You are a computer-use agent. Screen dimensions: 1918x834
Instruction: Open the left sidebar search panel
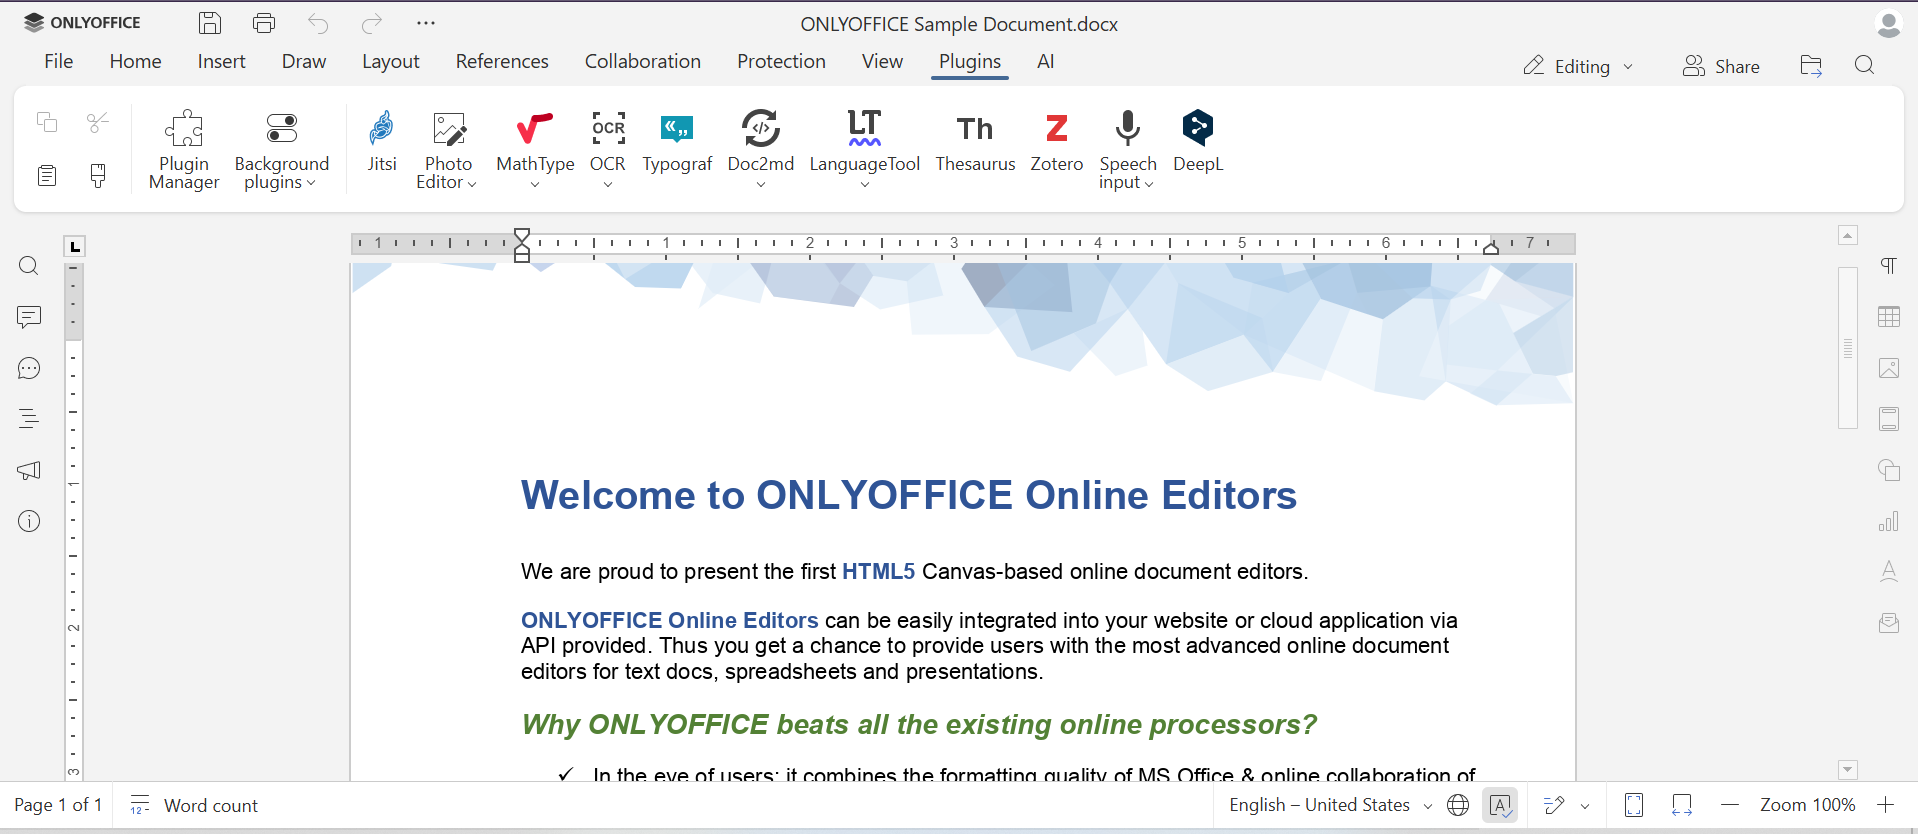[29, 266]
